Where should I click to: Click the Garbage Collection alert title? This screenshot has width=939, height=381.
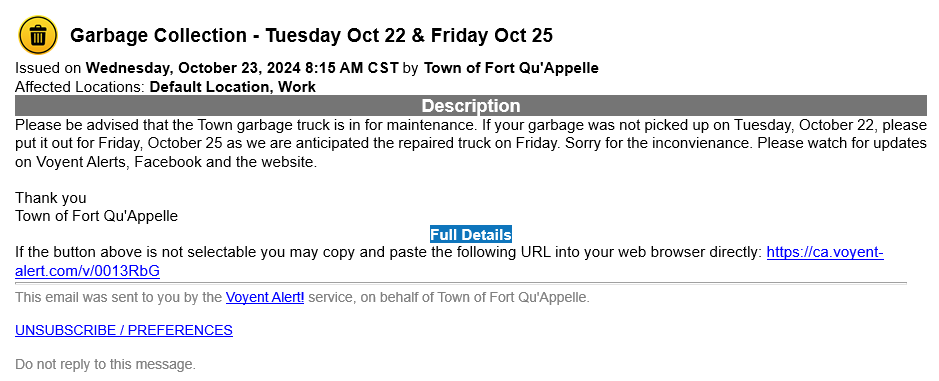pos(311,35)
